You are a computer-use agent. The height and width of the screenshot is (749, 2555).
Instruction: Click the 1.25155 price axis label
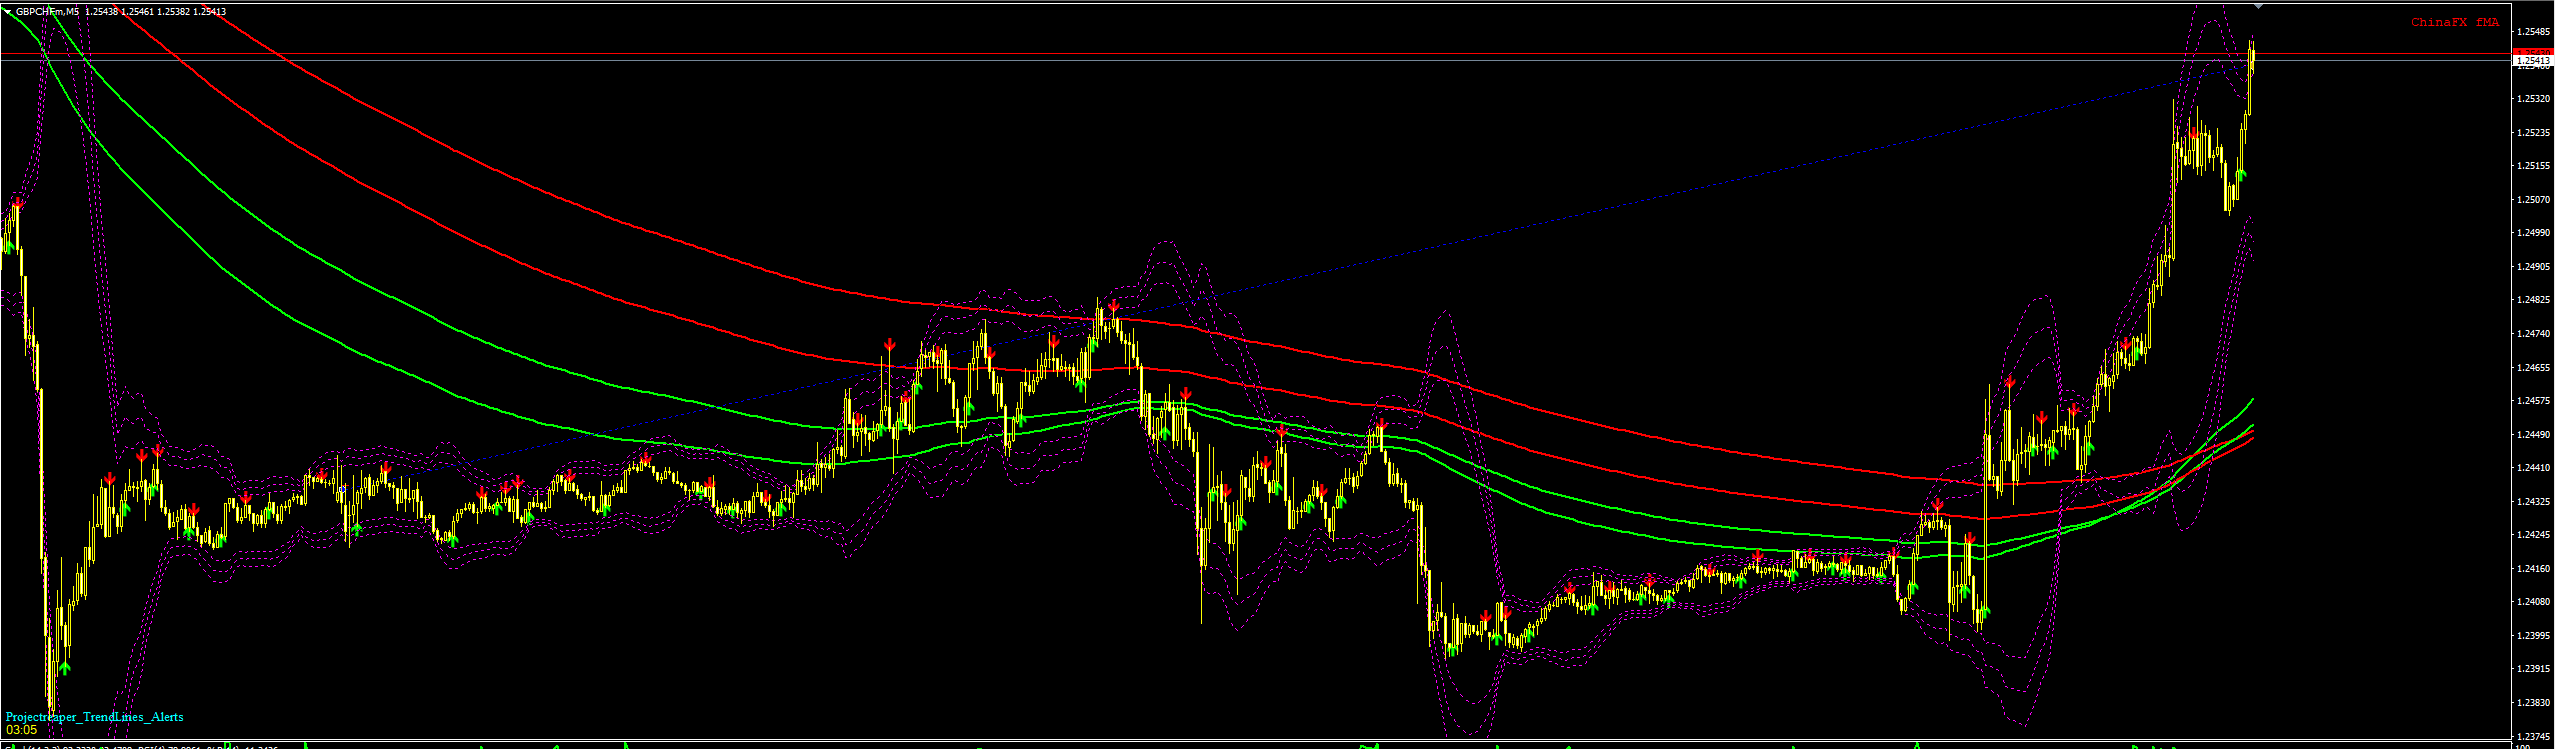pos(2532,166)
